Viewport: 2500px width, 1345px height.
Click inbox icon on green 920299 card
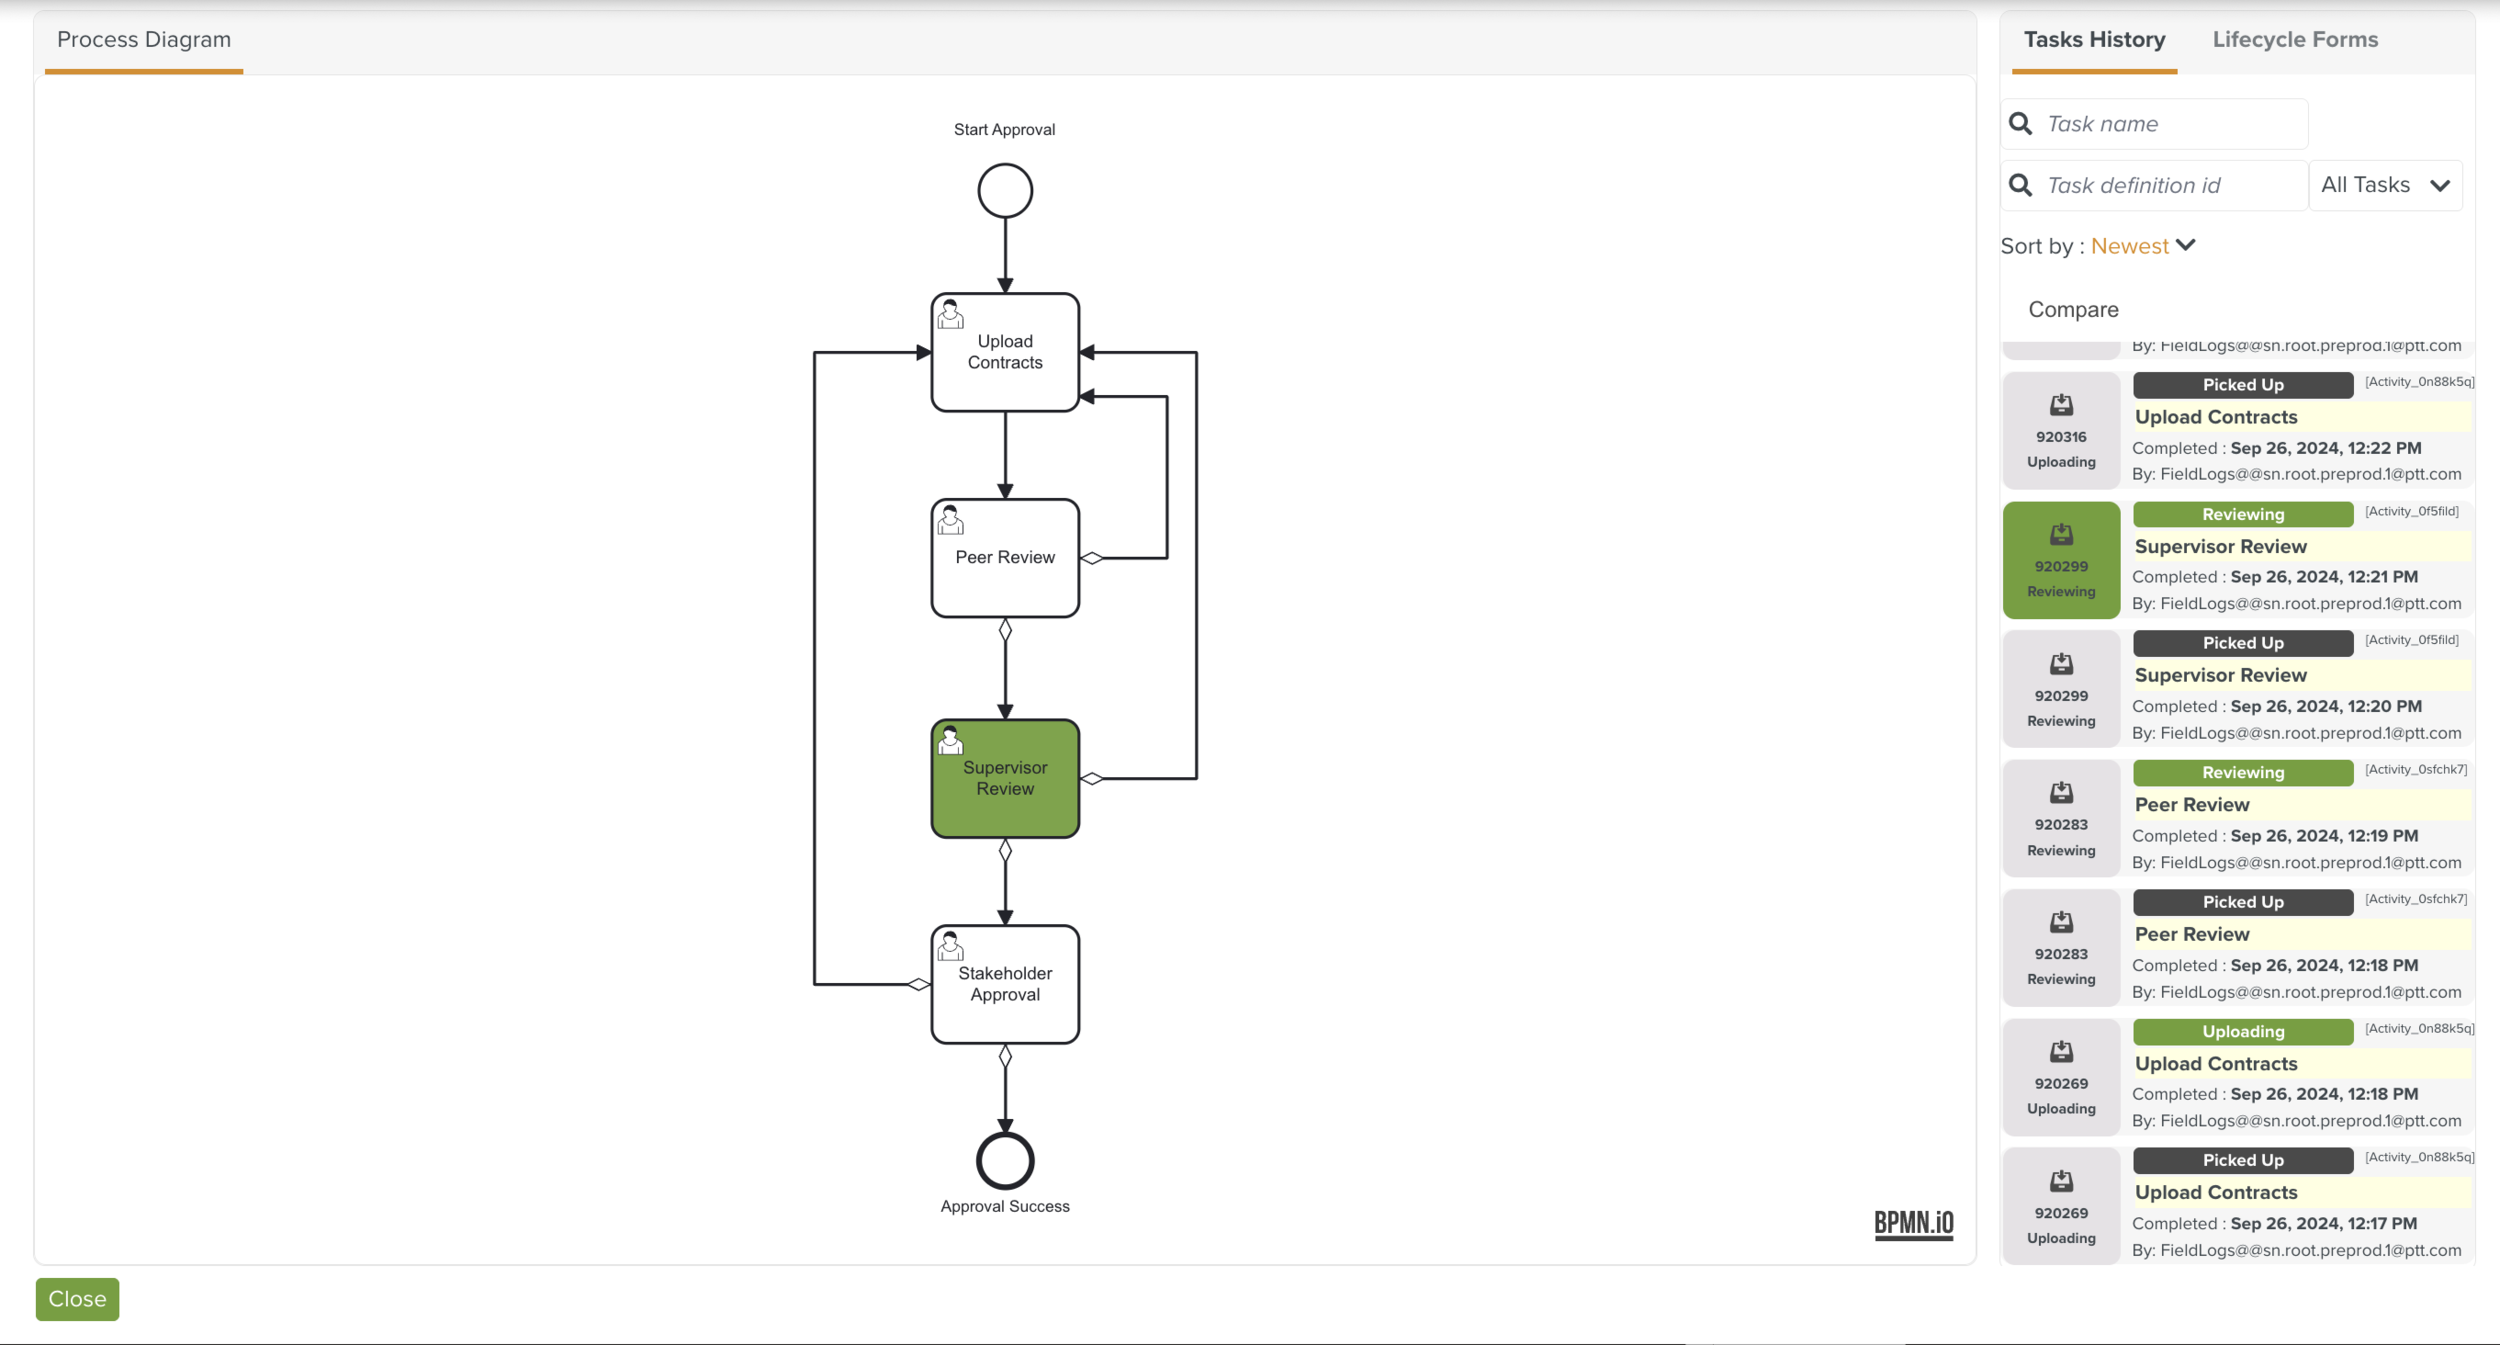coord(2061,535)
